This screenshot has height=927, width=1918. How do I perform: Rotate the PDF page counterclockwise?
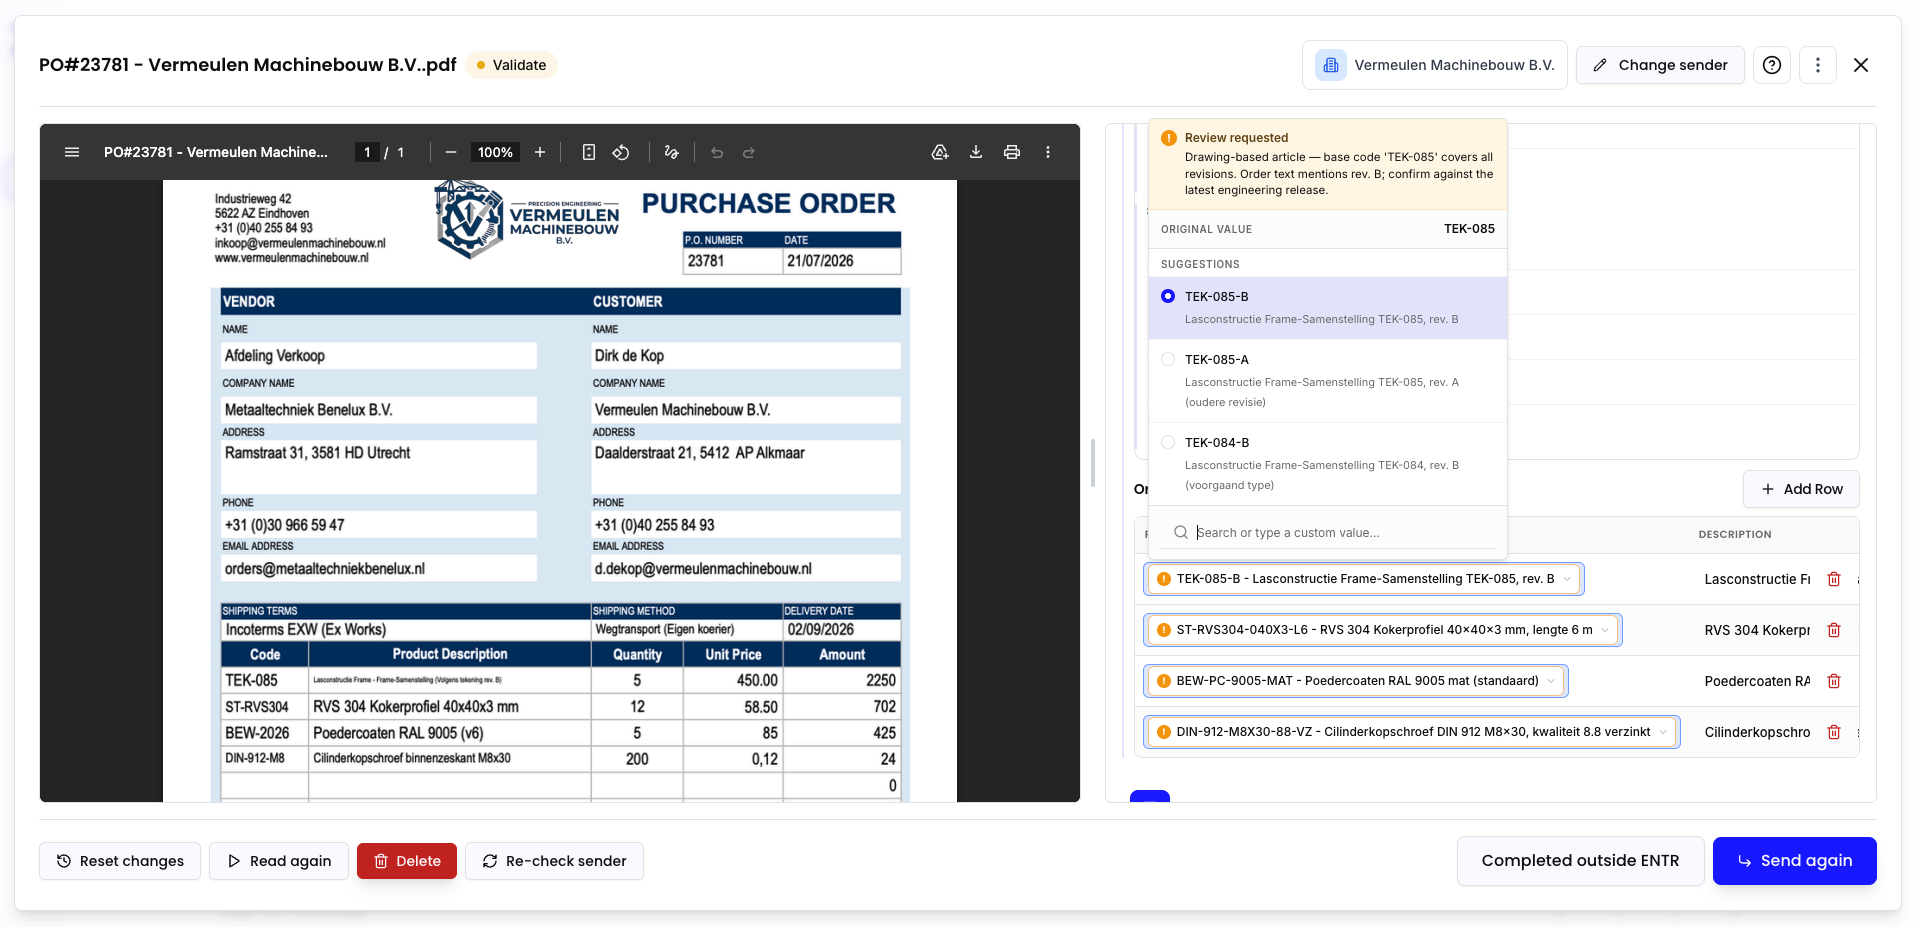tap(621, 152)
